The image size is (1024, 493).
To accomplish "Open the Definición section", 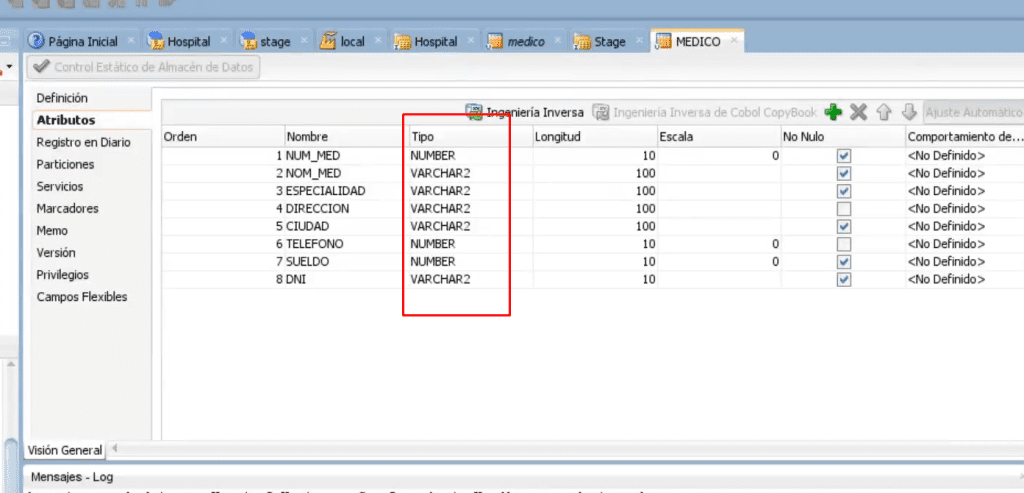I will click(62, 98).
